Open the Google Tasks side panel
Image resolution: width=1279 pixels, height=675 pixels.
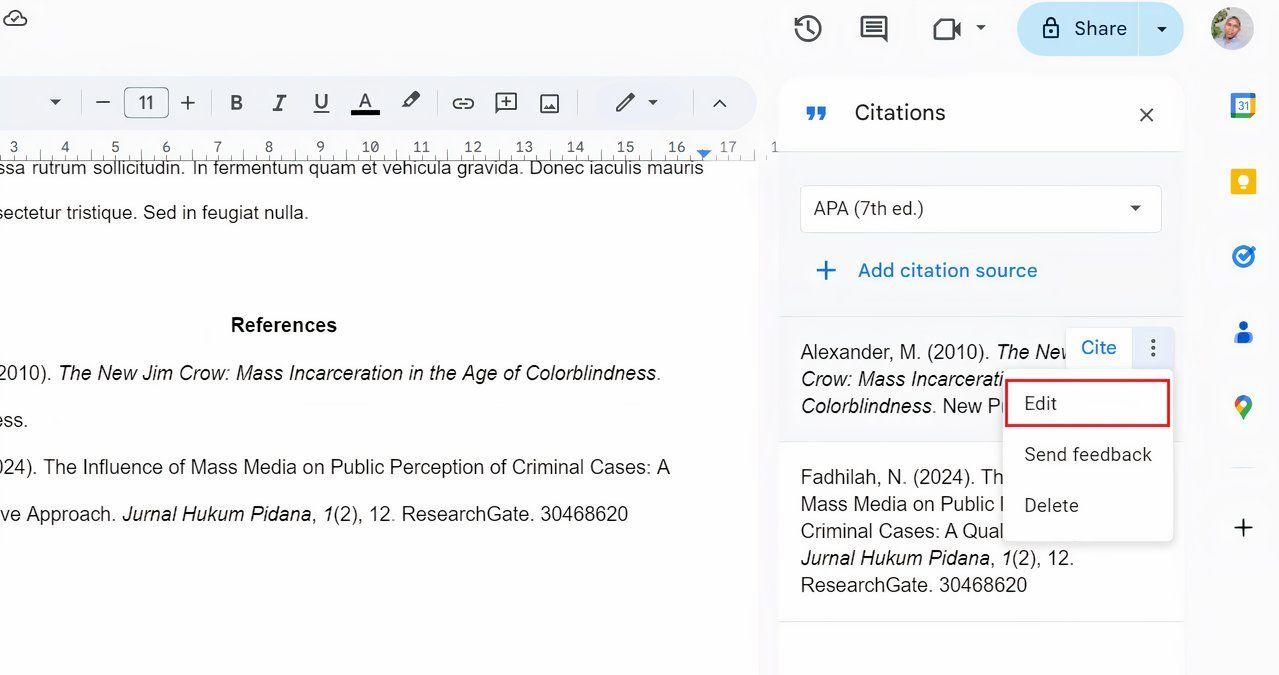(x=1242, y=256)
